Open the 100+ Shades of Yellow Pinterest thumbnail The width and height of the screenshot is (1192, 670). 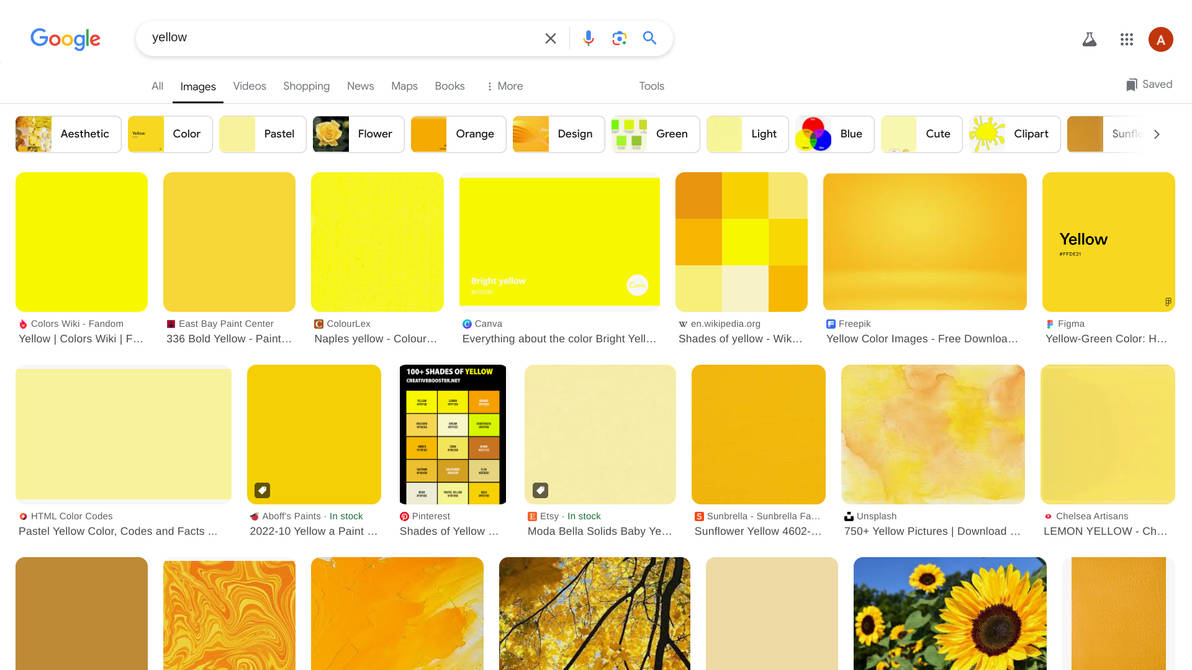(452, 434)
